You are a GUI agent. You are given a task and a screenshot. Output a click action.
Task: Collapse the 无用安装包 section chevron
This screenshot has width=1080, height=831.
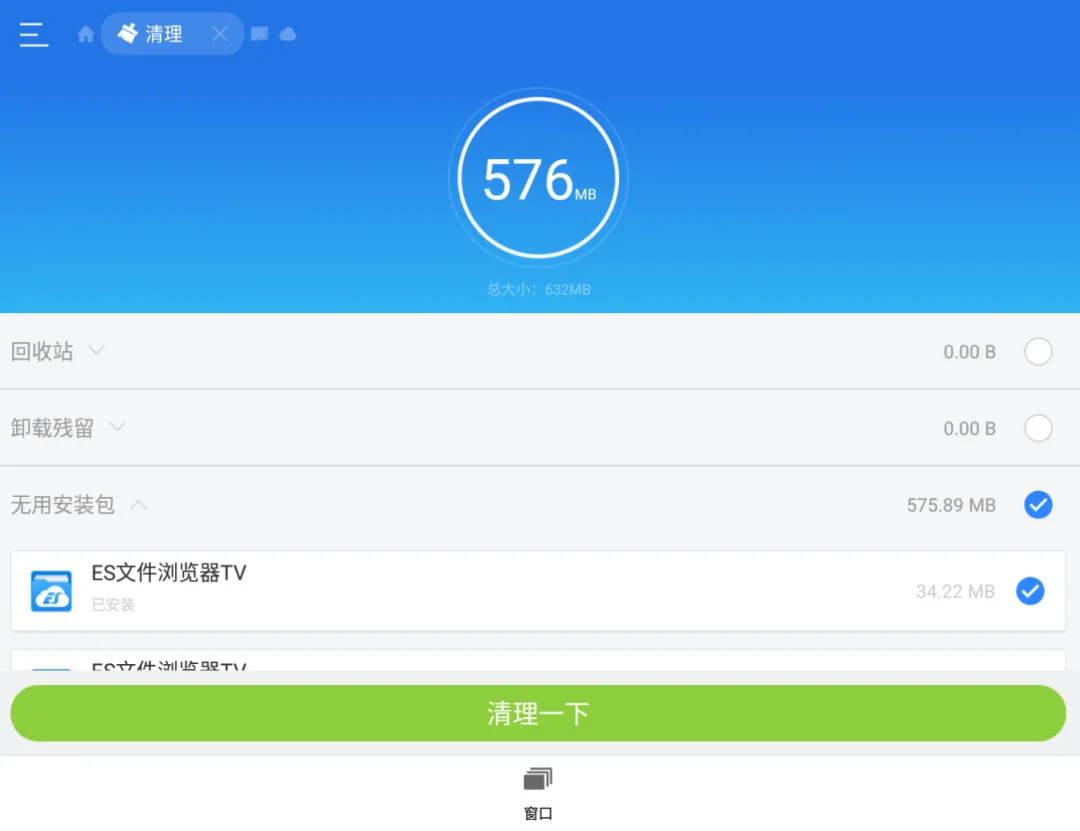(x=138, y=504)
